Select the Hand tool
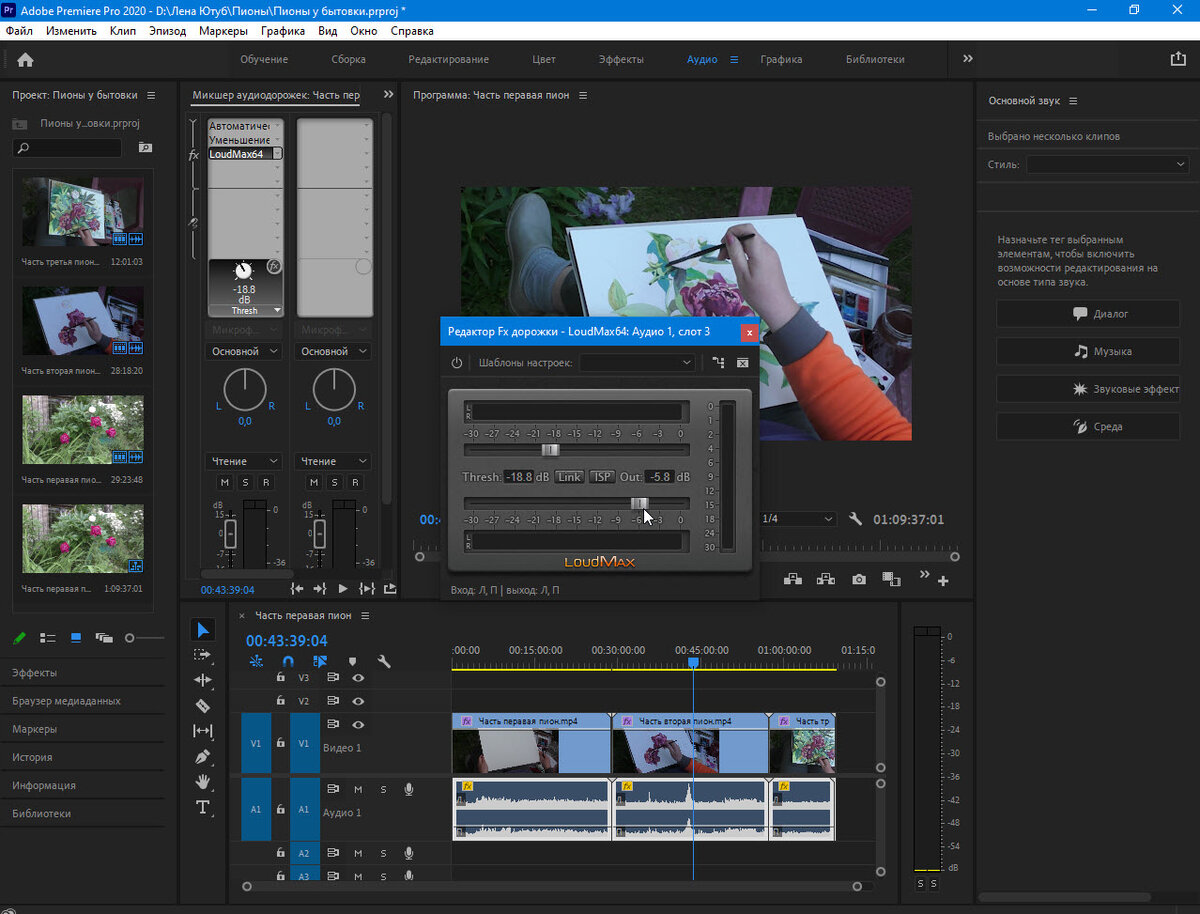The height and width of the screenshot is (914, 1200). tap(203, 781)
